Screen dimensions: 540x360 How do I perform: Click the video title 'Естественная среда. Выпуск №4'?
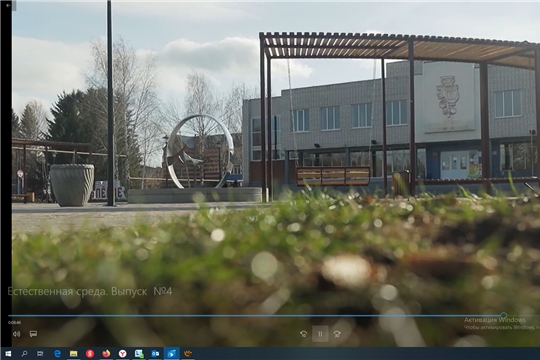click(90, 291)
